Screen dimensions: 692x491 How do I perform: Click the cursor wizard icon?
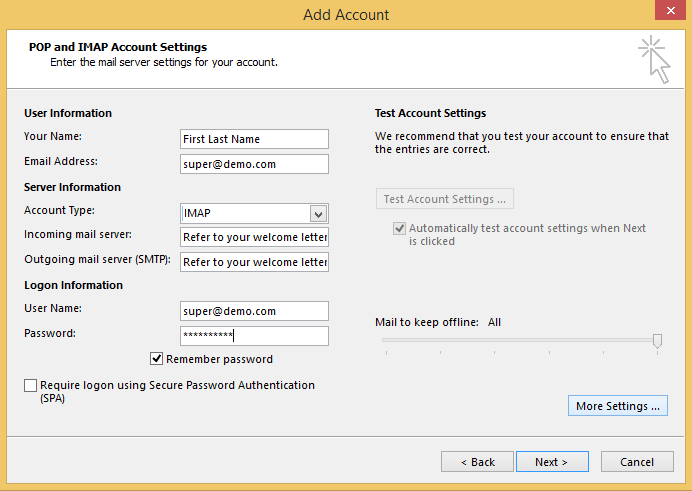654,58
